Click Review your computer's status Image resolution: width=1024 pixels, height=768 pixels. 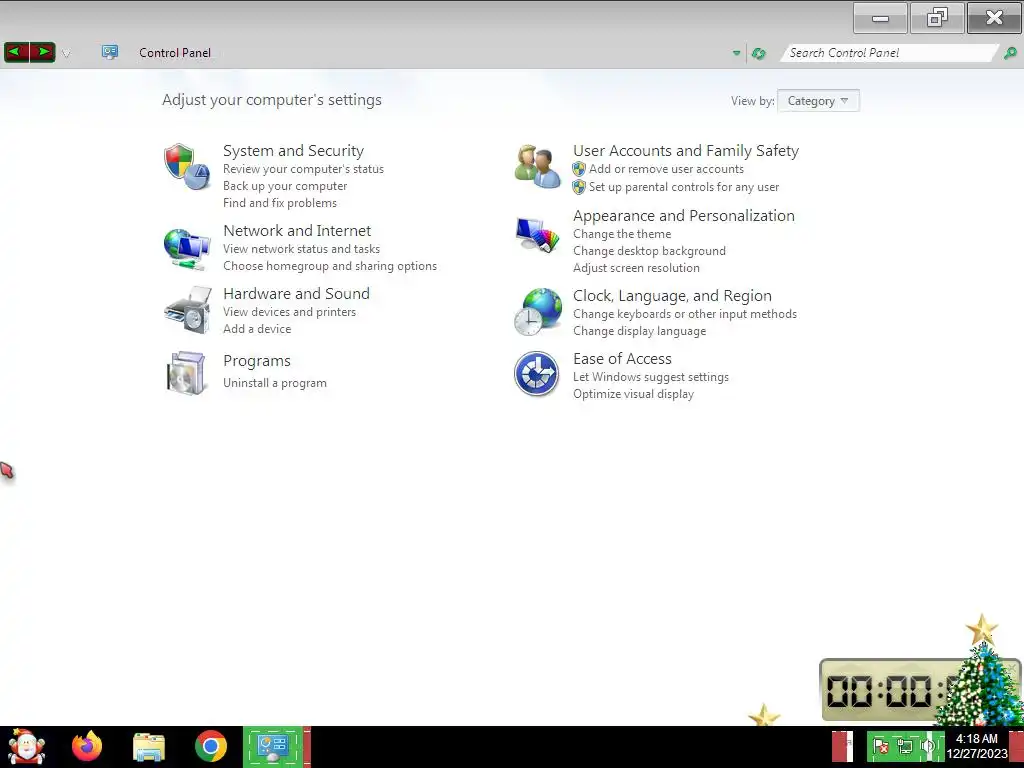303,169
